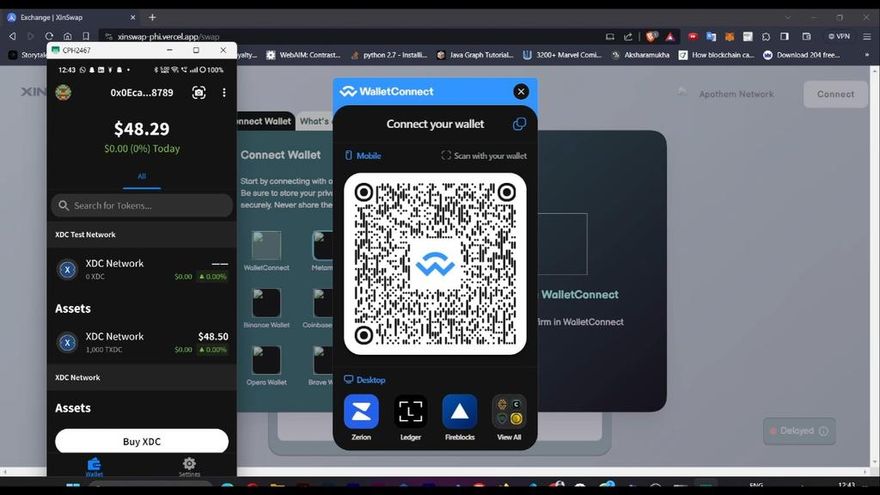Click the Buy XDC button
Screen dimensions: 880x495
[x=141, y=441]
